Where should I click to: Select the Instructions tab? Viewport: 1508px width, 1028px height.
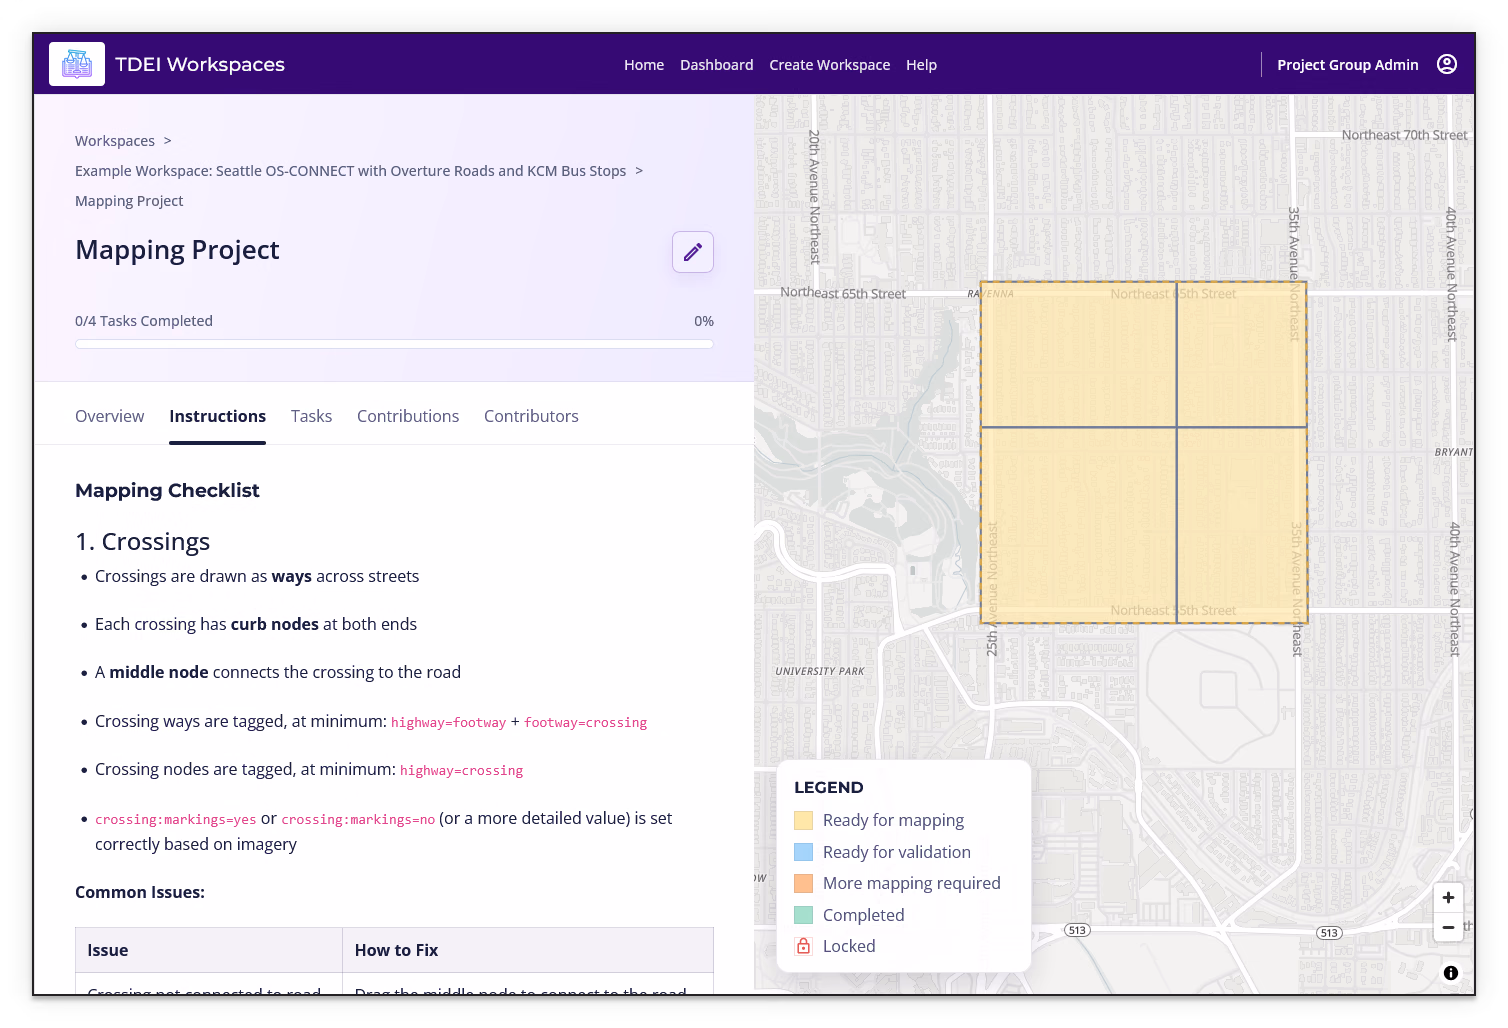point(218,416)
